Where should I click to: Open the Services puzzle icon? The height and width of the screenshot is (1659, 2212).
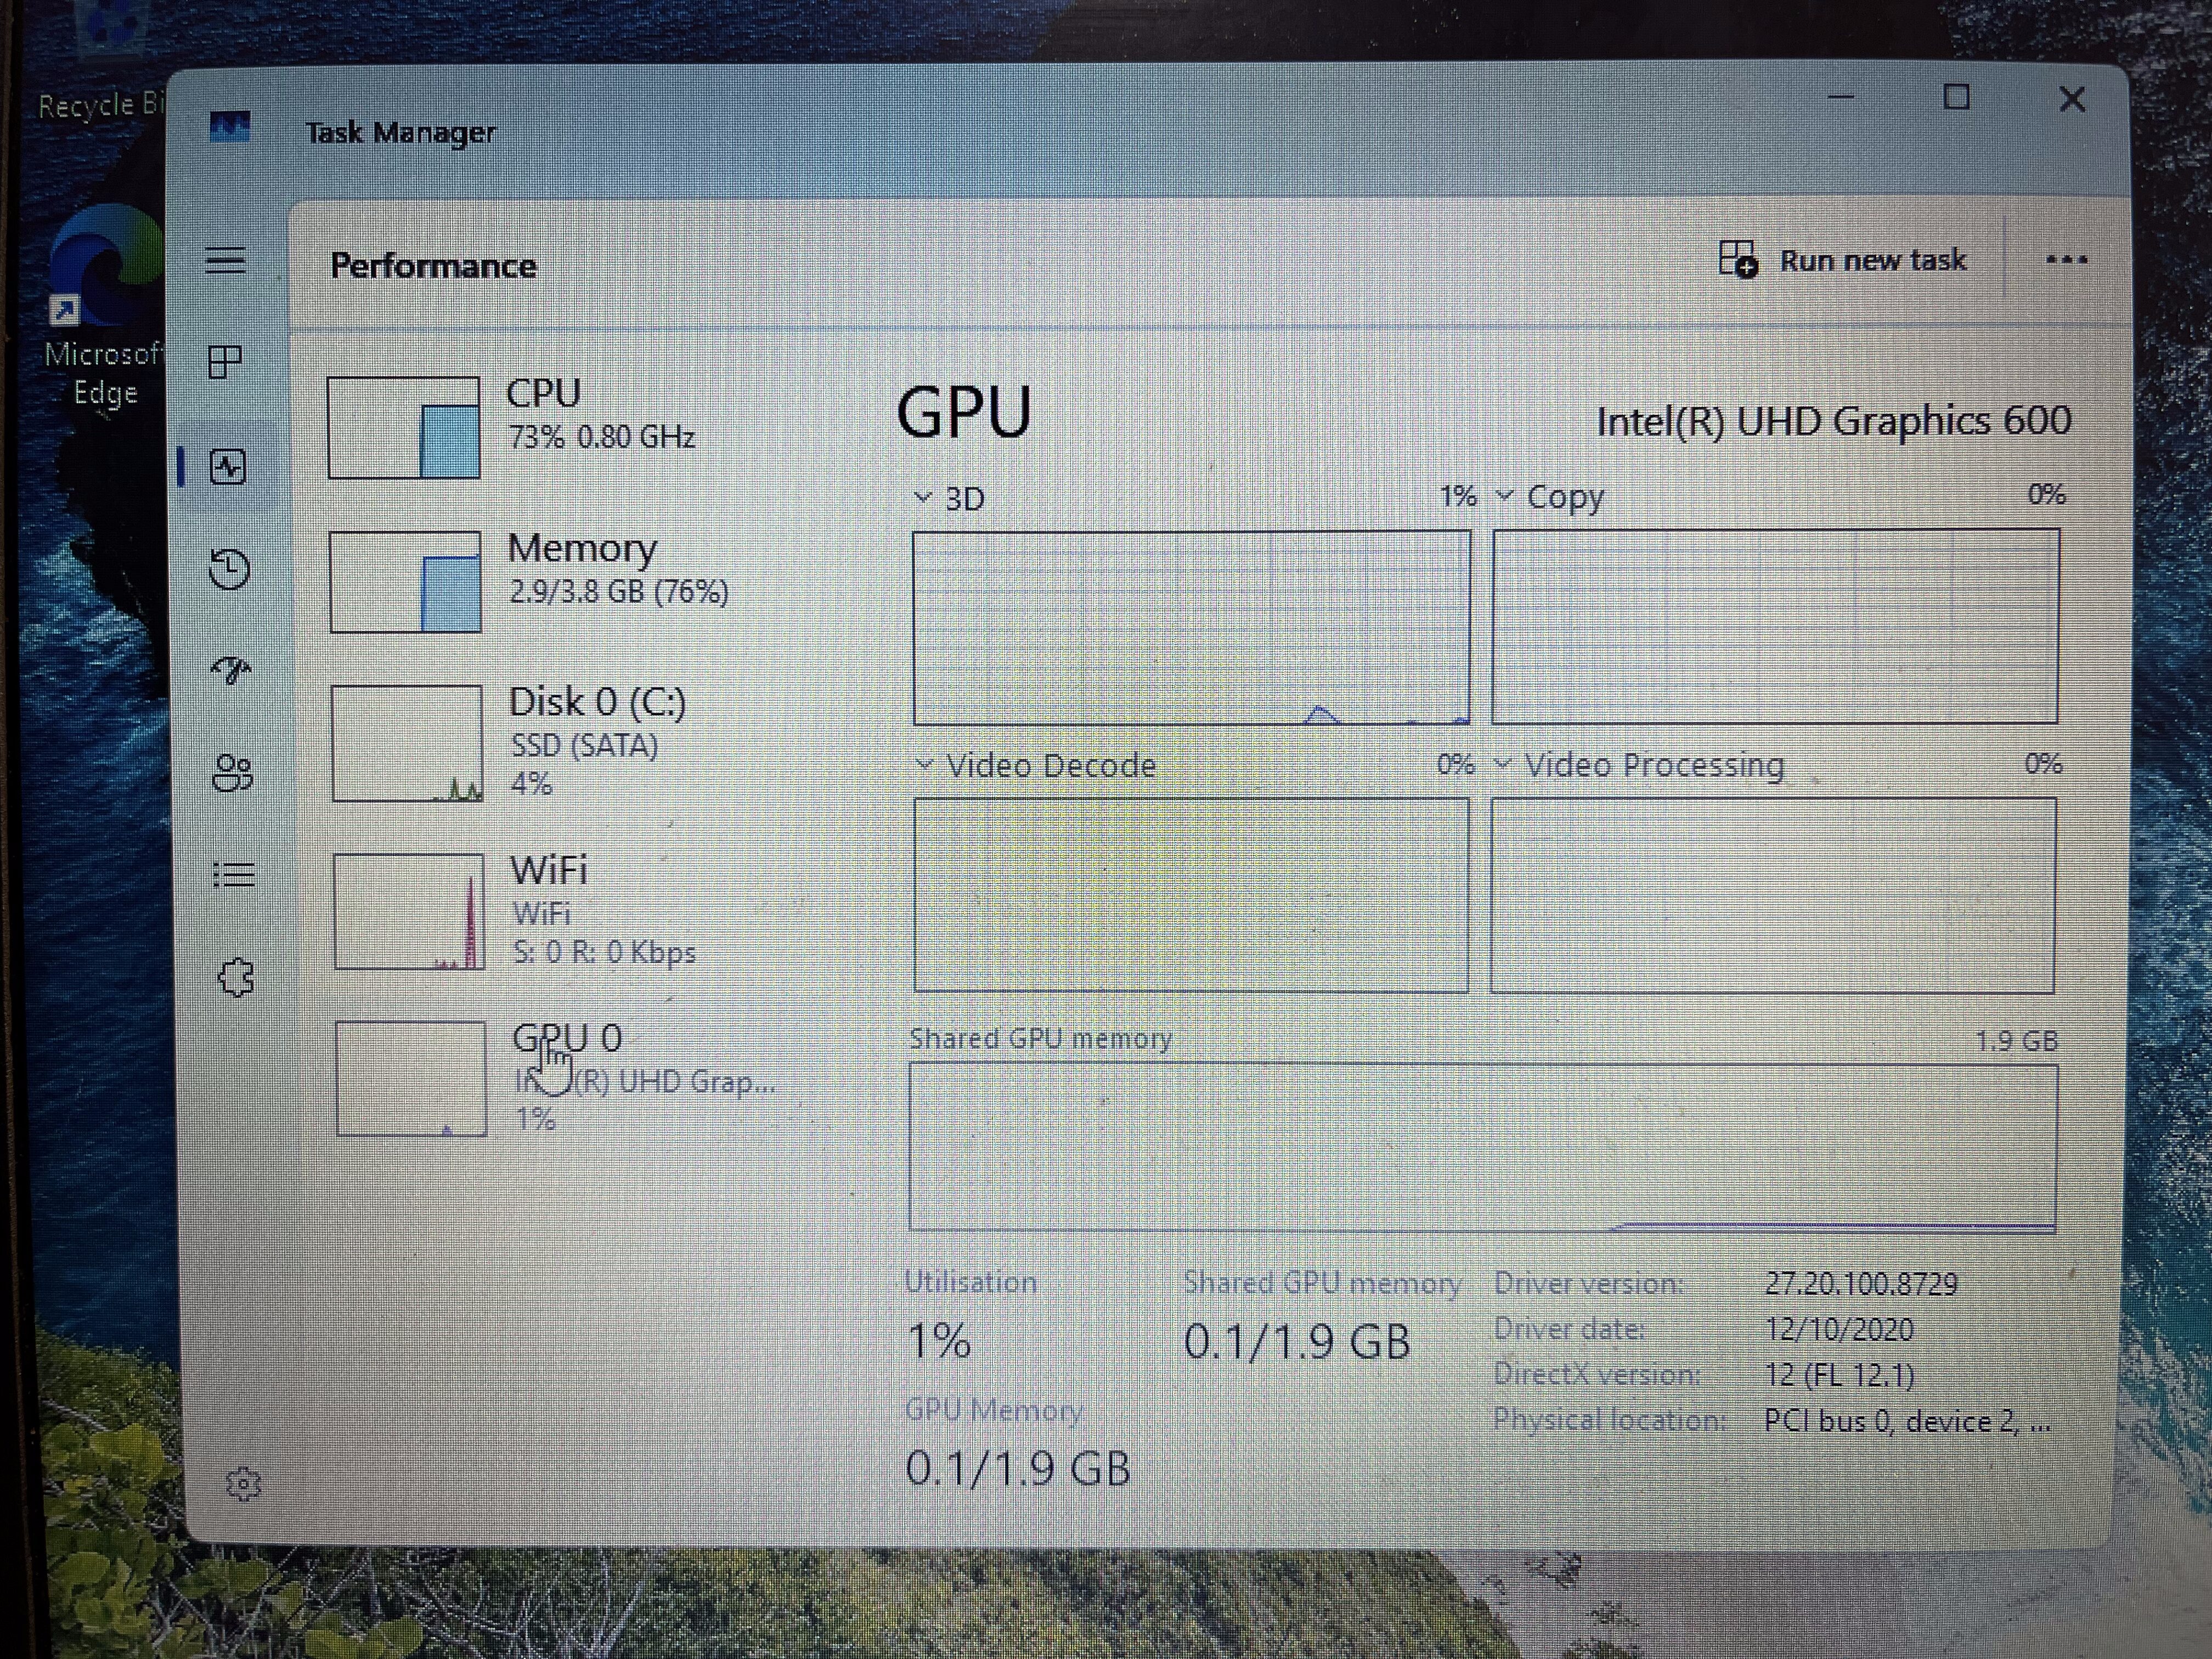tap(236, 977)
